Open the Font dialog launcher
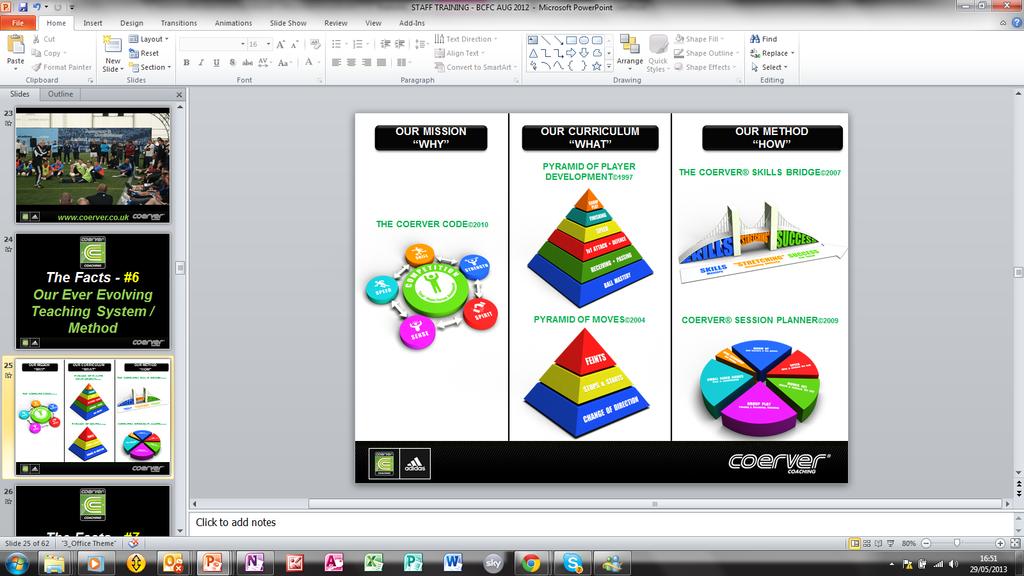This screenshot has height=576, width=1024. (320, 80)
